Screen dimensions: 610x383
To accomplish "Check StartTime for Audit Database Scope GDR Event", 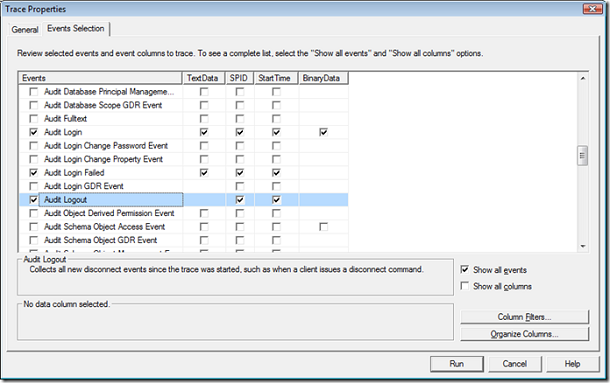I will pyautogui.click(x=276, y=105).
